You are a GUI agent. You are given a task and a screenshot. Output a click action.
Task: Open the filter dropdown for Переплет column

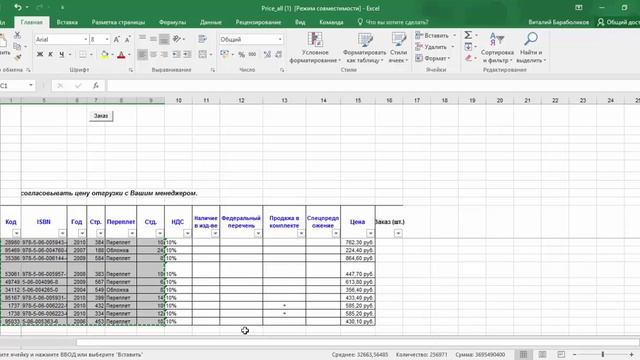pos(131,233)
